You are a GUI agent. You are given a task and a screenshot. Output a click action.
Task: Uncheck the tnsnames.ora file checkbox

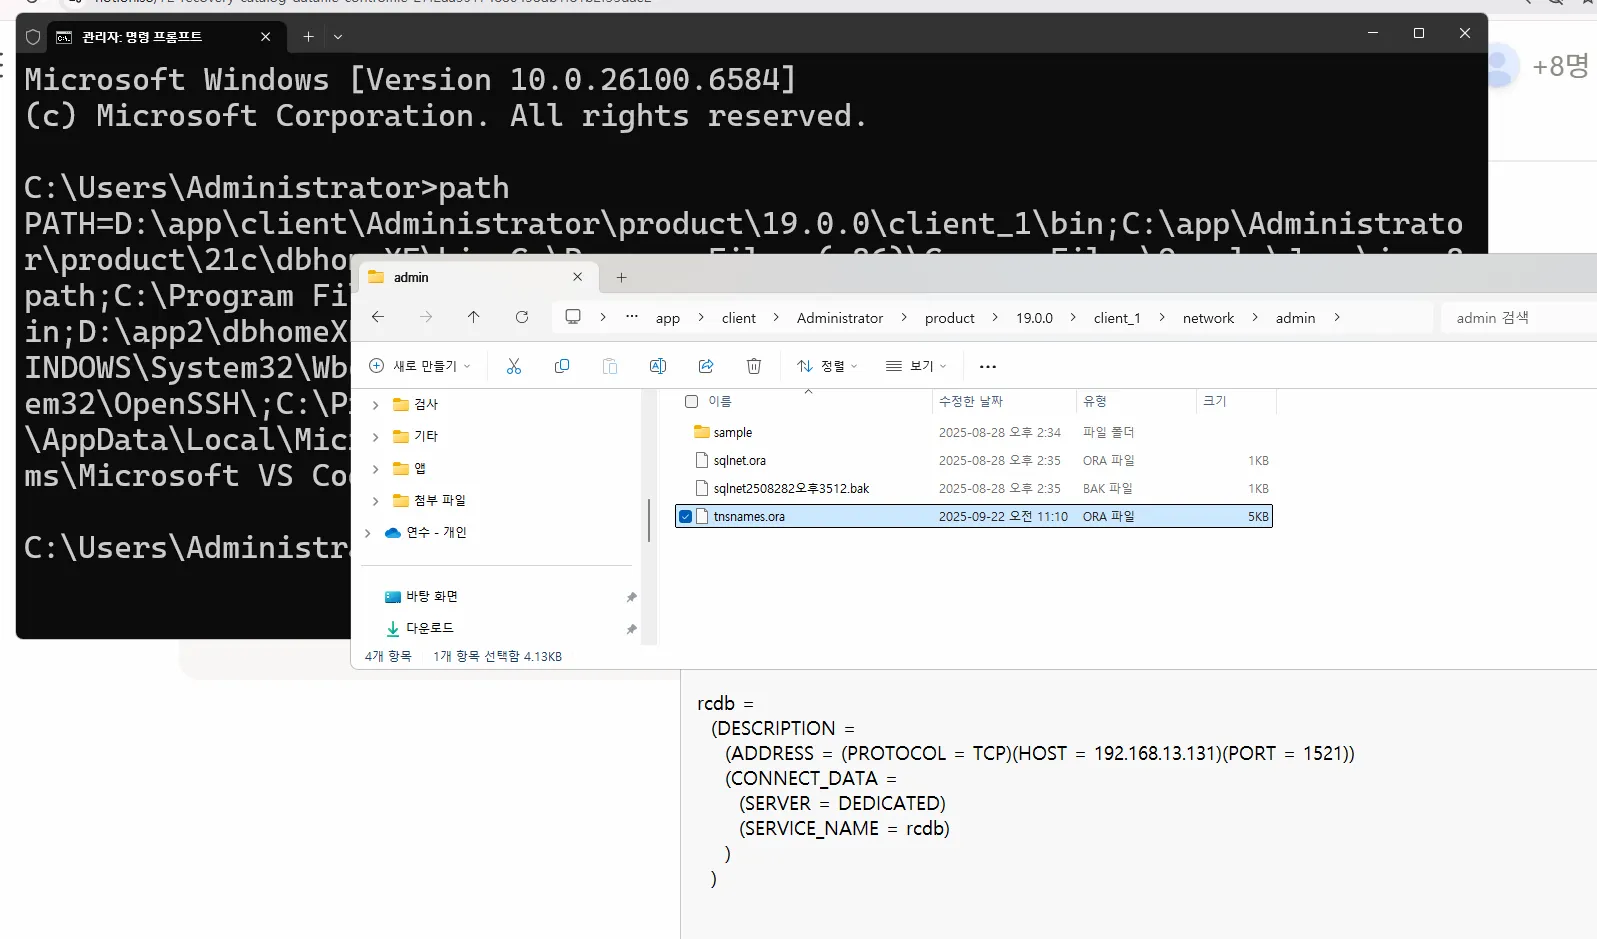685,517
